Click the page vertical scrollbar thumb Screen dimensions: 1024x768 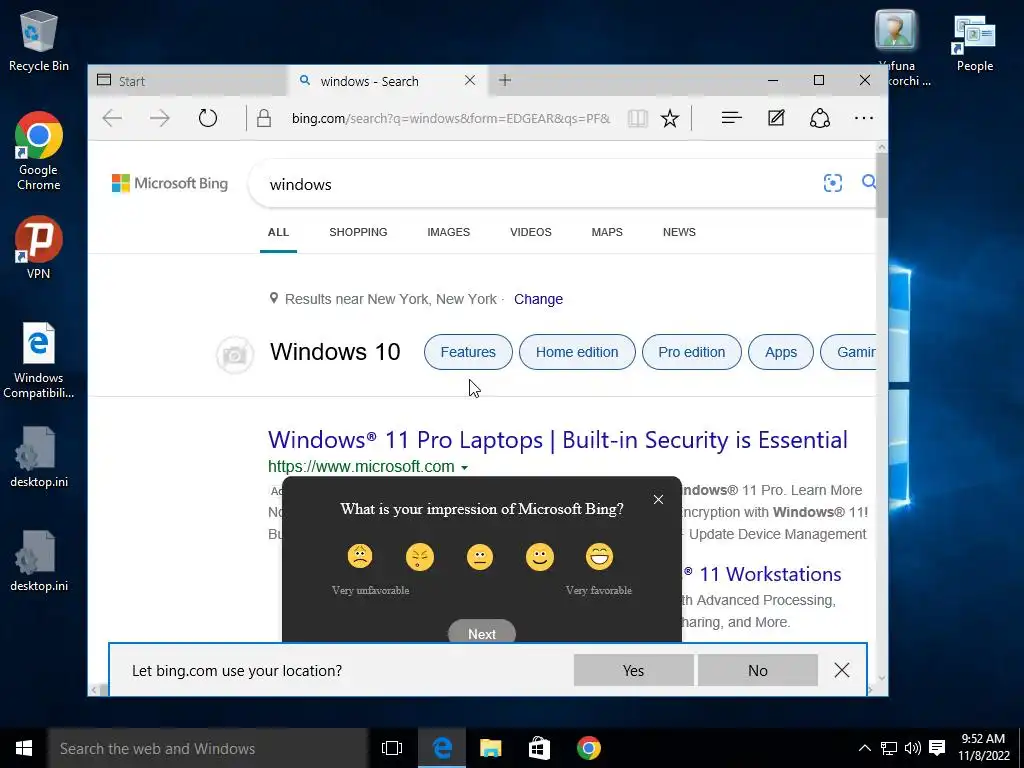882,185
